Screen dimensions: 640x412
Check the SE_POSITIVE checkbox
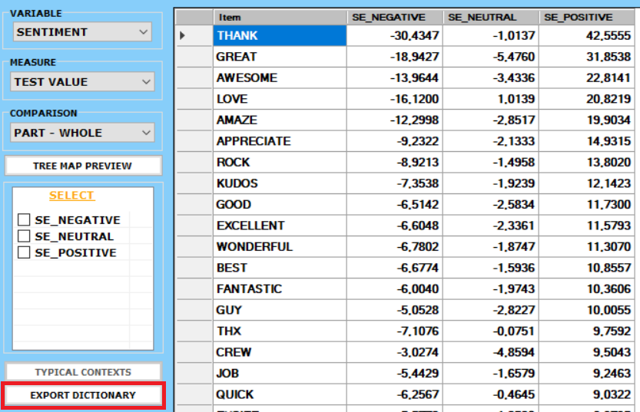tap(25, 253)
